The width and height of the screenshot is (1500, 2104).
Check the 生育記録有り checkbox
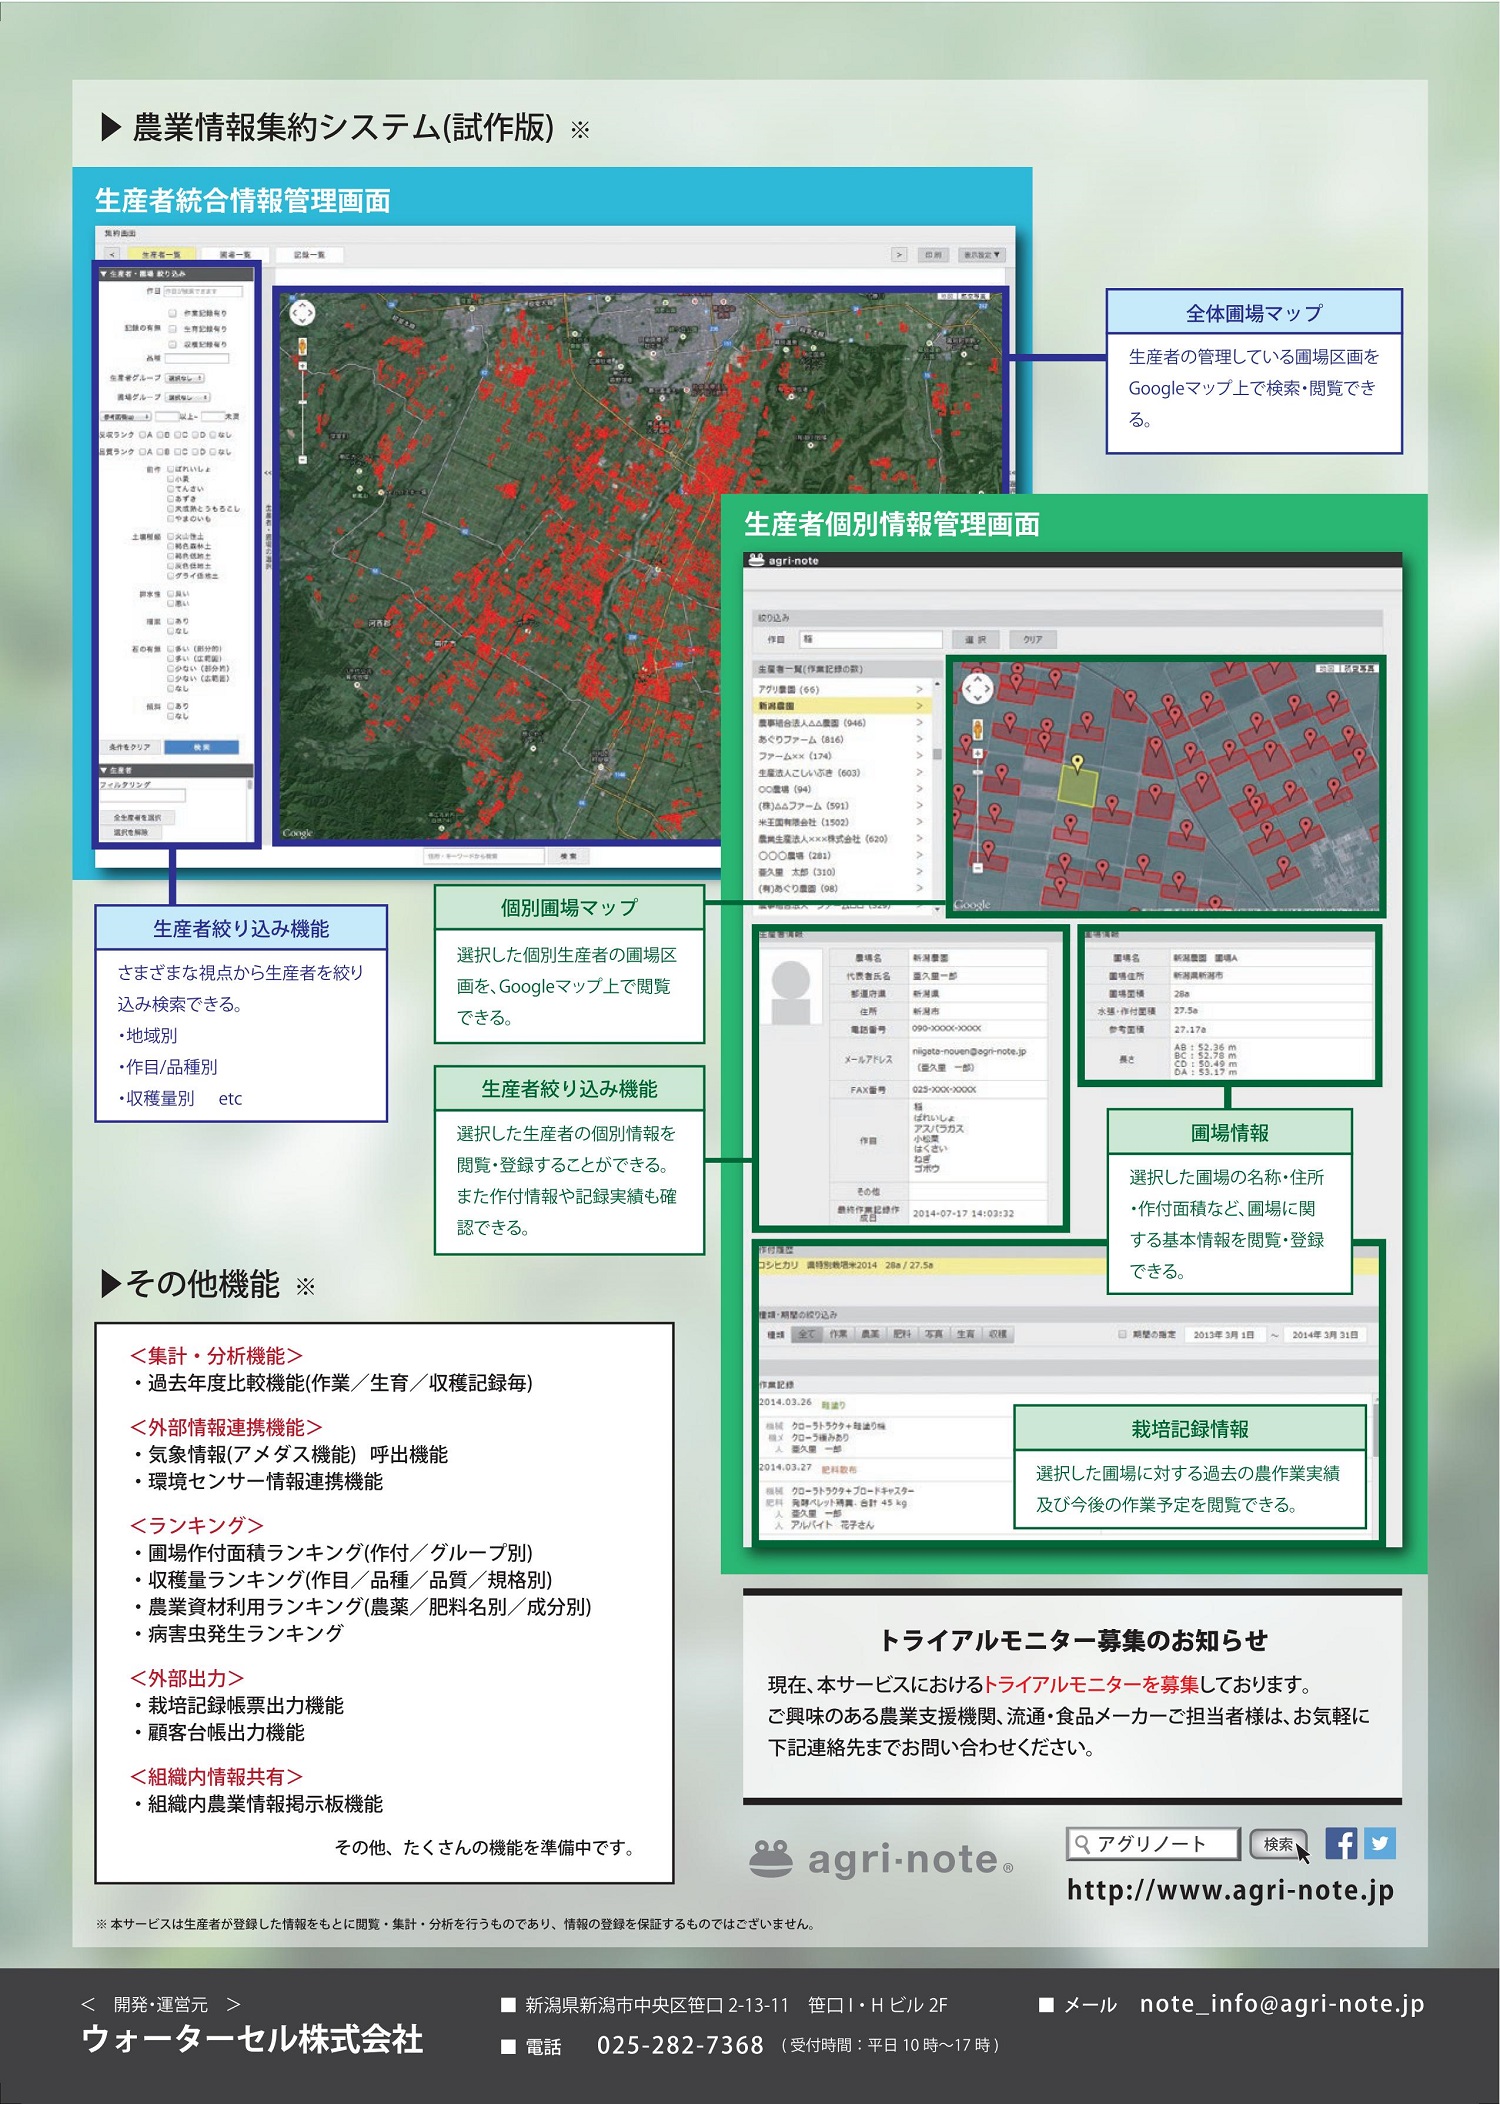click(173, 328)
